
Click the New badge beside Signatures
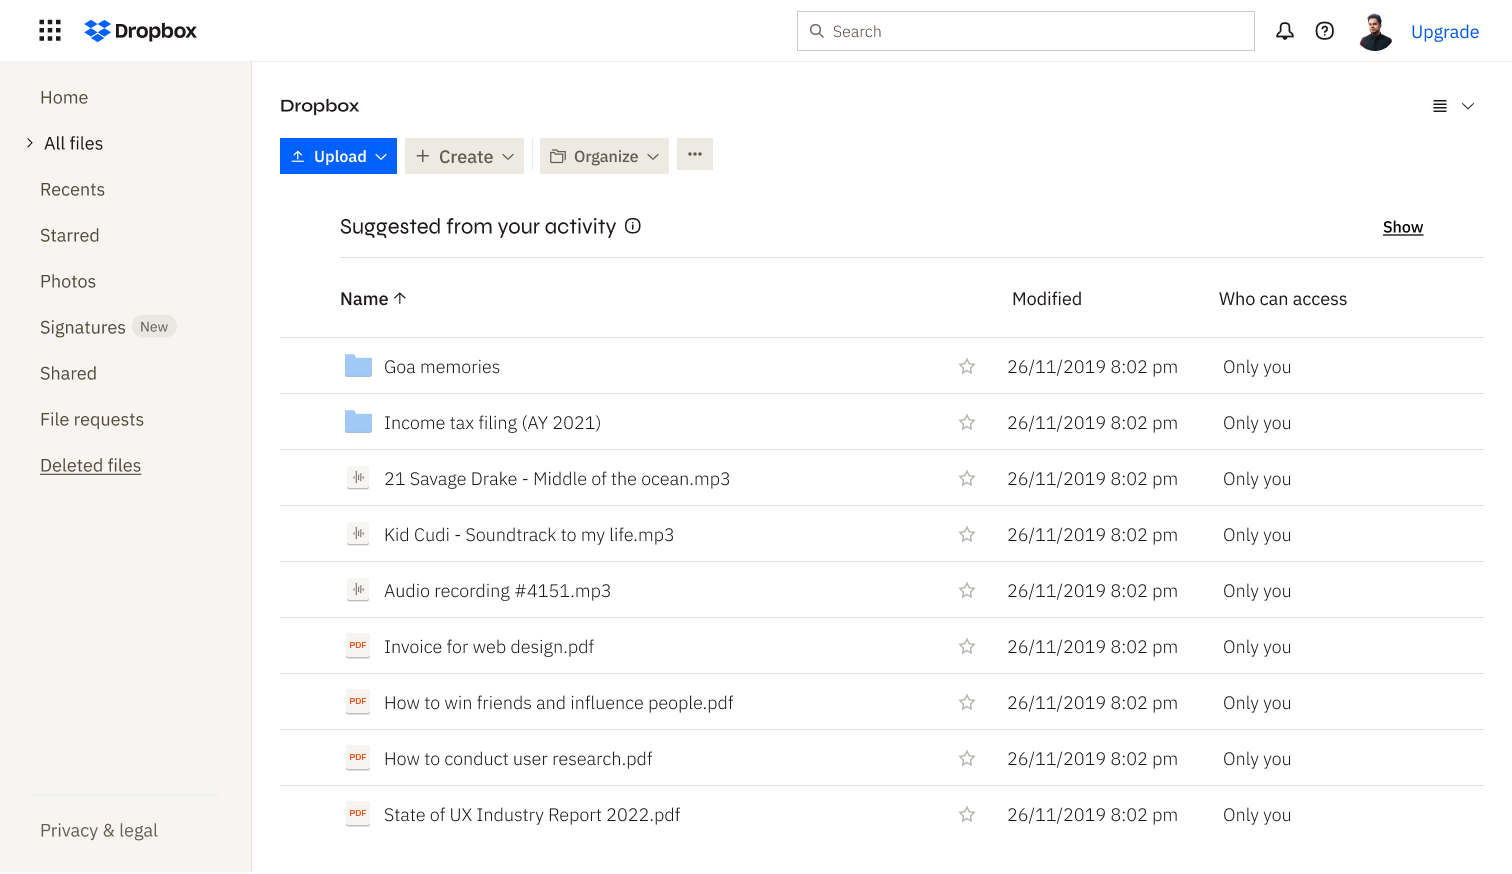point(154,326)
